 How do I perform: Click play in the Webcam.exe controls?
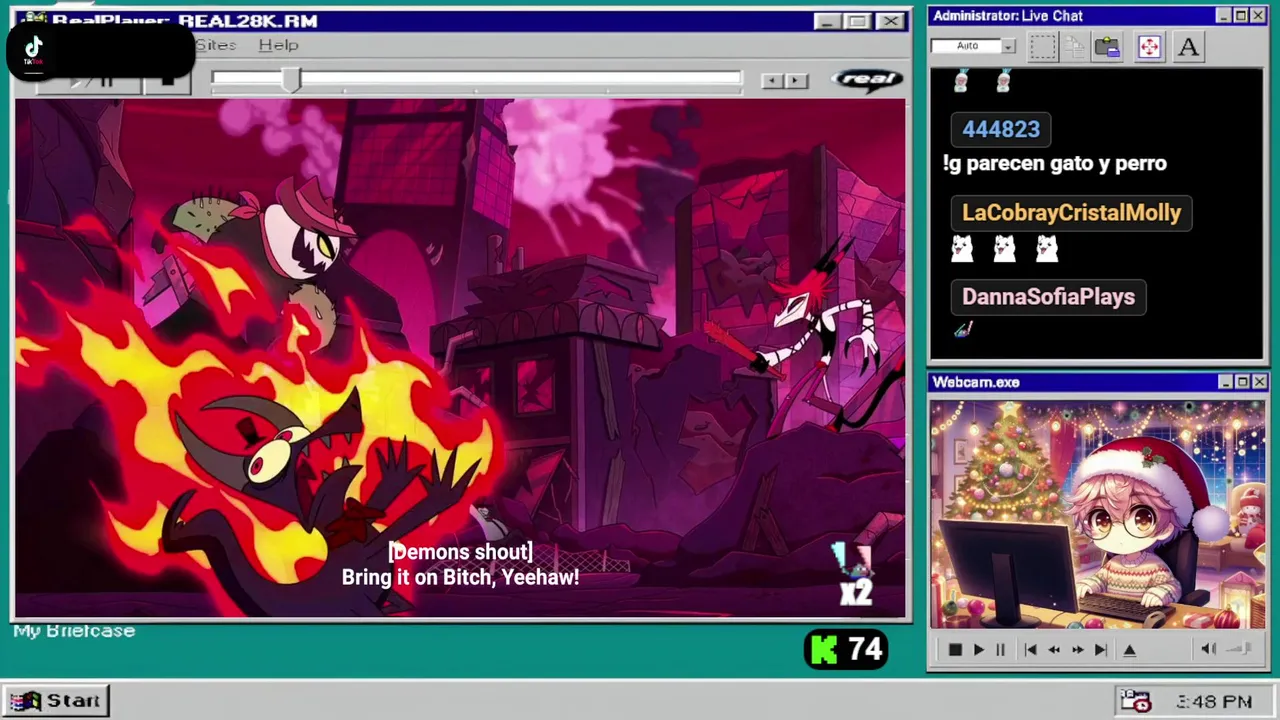978,650
